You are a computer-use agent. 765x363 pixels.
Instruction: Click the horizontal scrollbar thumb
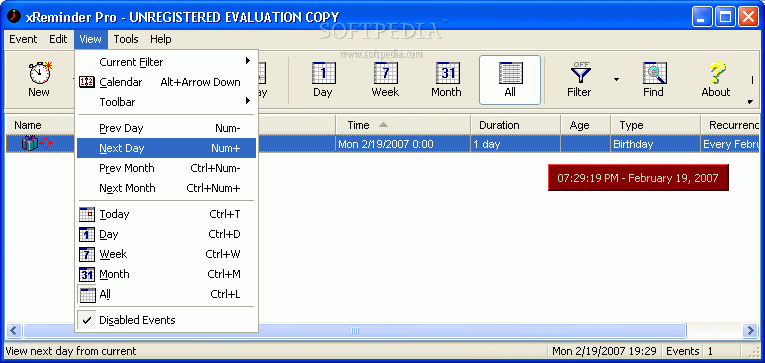pyautogui.click(x=355, y=331)
